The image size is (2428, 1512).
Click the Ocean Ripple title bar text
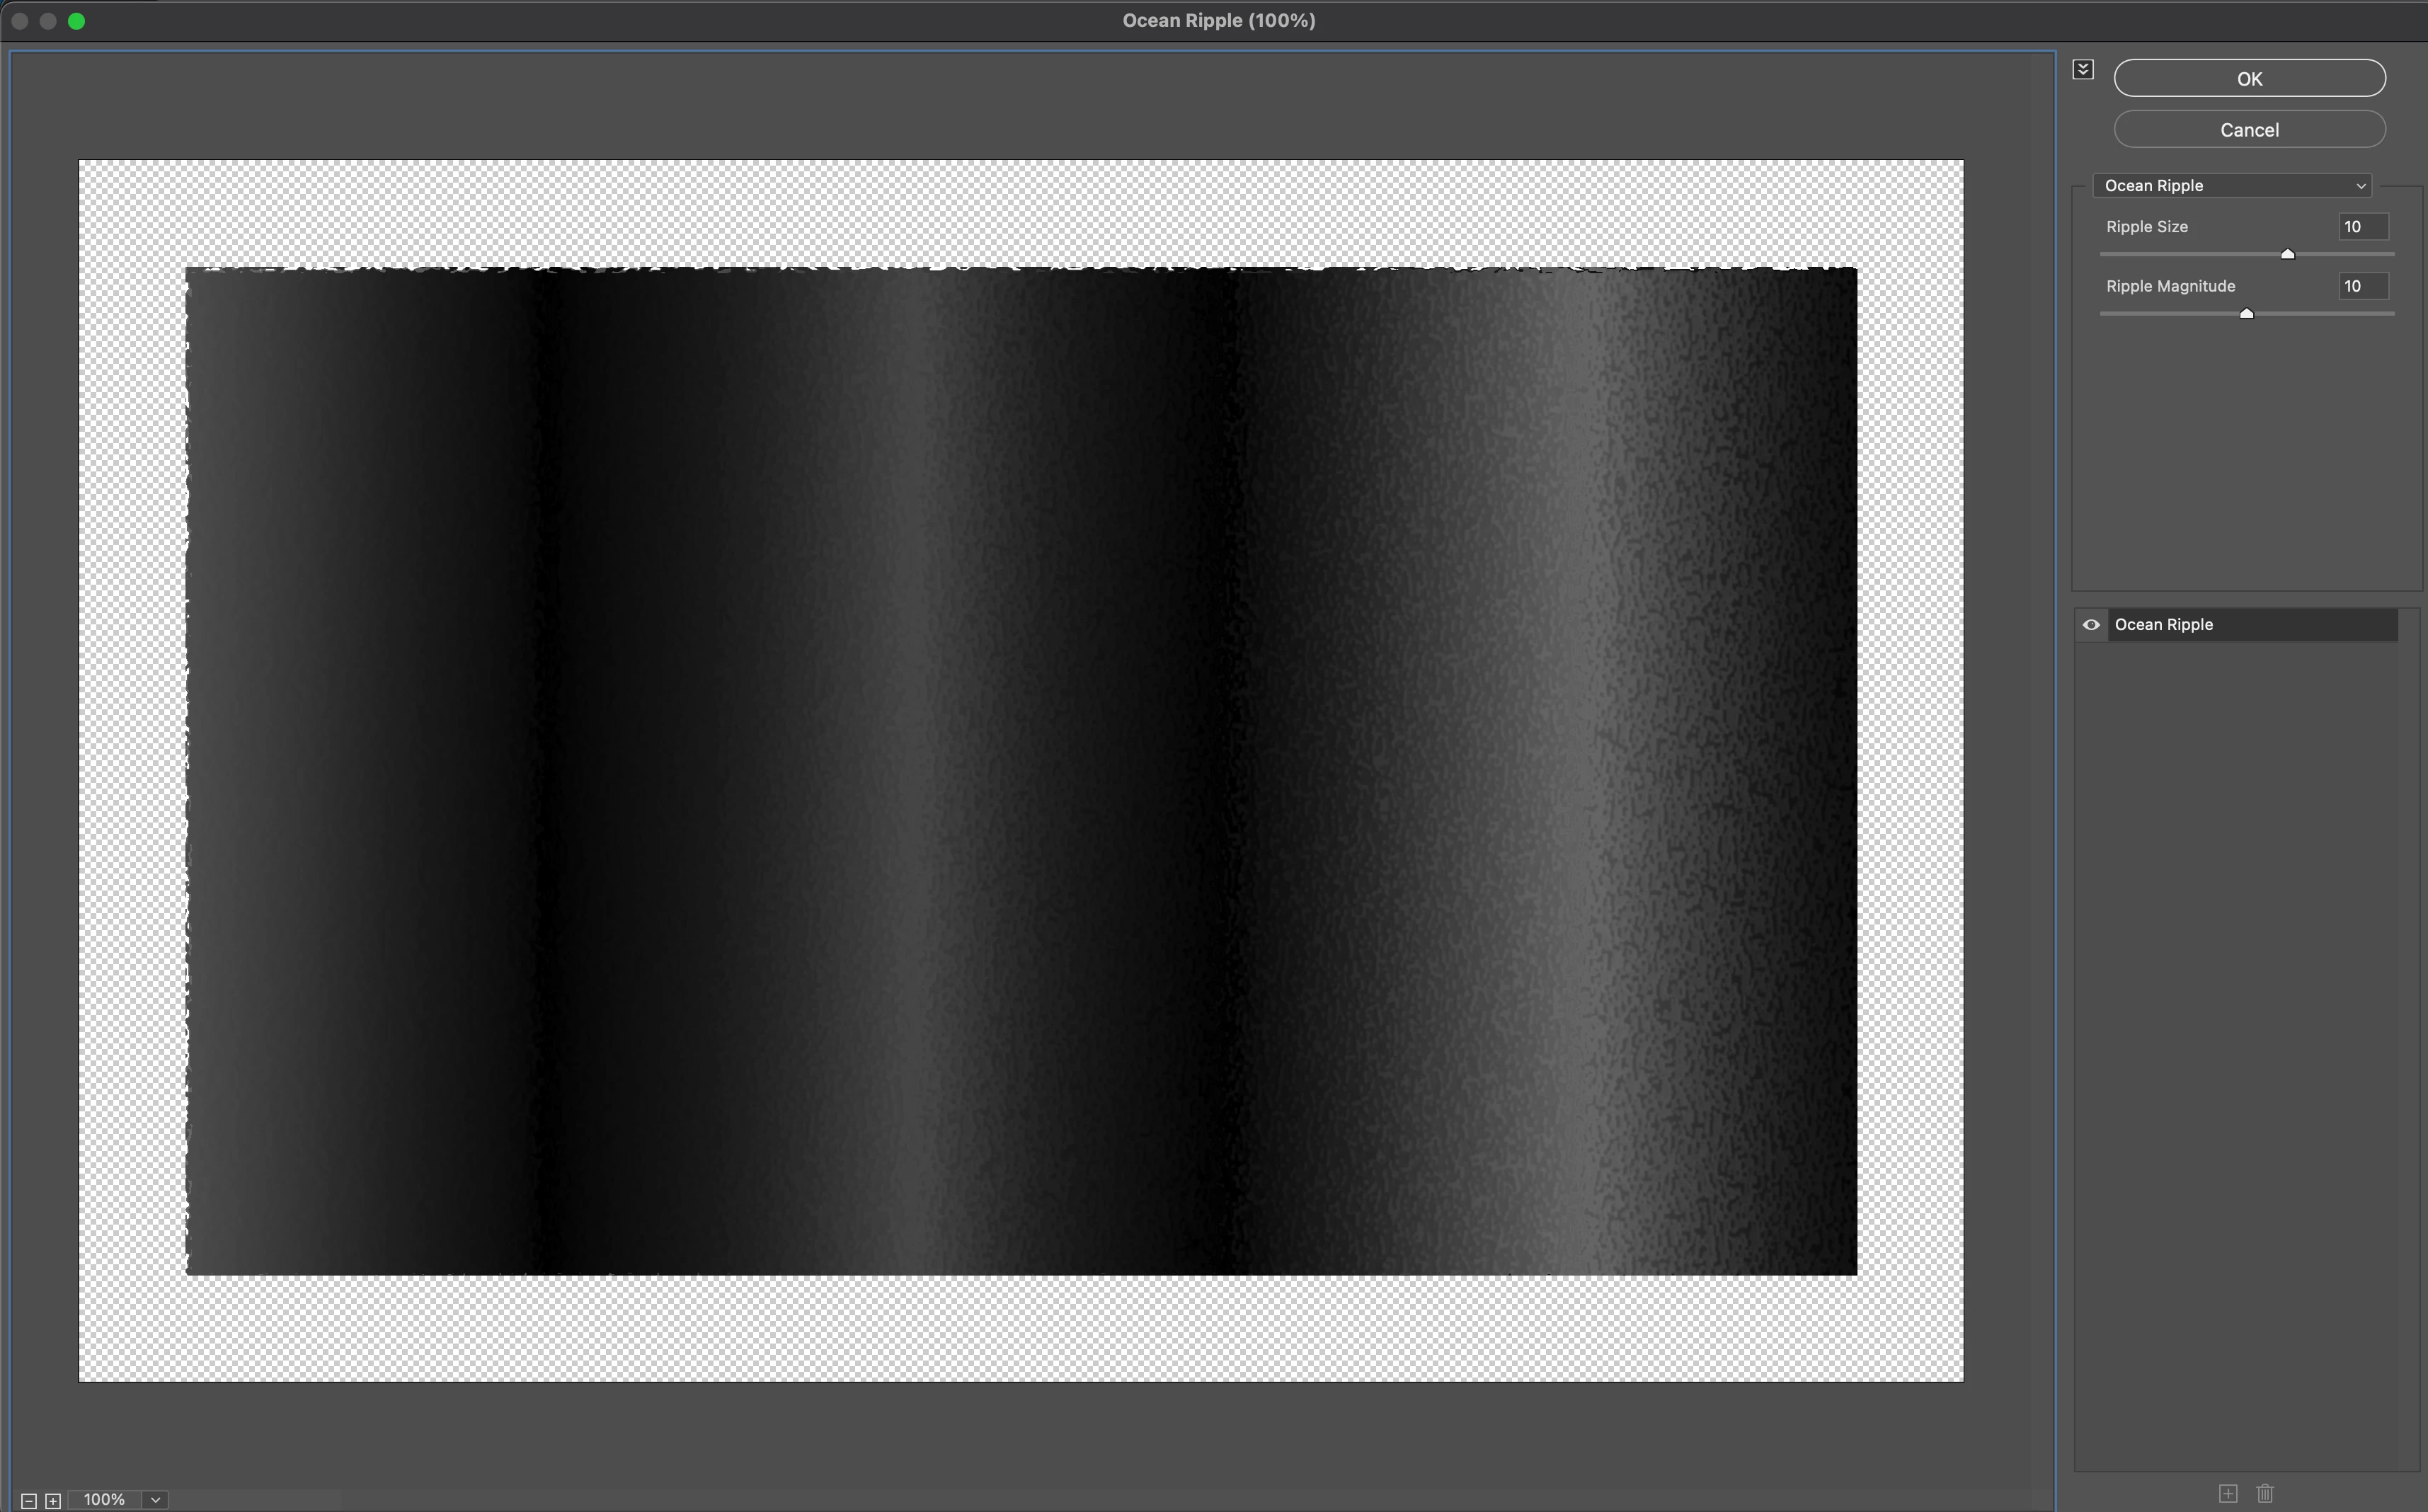1218,21
